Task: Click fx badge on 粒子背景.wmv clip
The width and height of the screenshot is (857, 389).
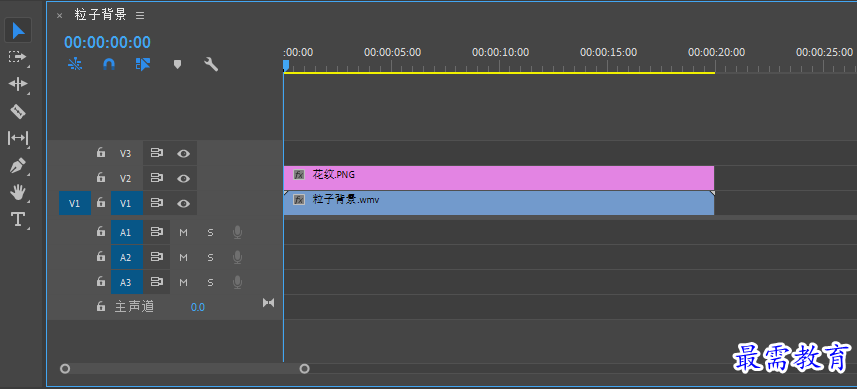Action: click(x=299, y=200)
